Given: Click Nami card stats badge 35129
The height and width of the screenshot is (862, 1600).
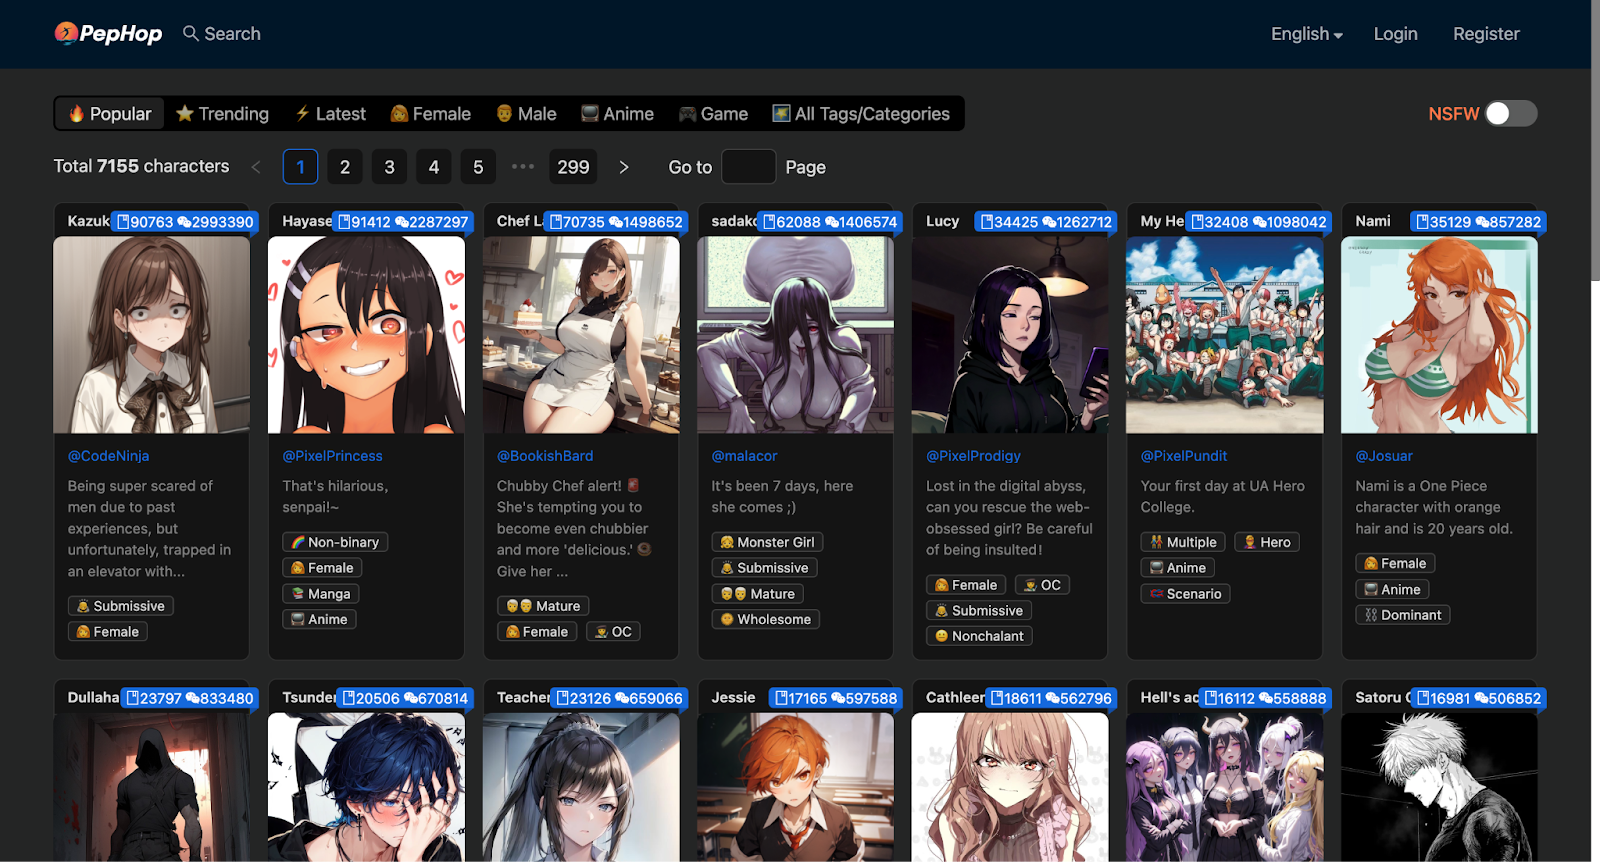Looking at the screenshot, I should pos(1478,222).
